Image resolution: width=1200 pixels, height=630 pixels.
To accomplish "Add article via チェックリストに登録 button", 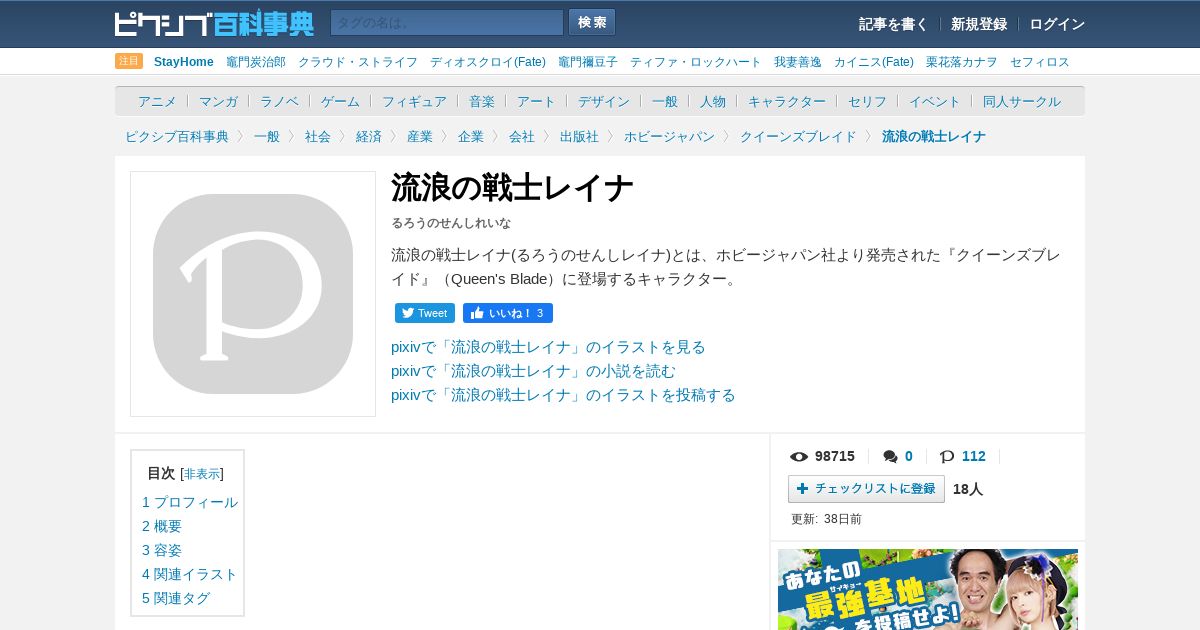I will 866,489.
